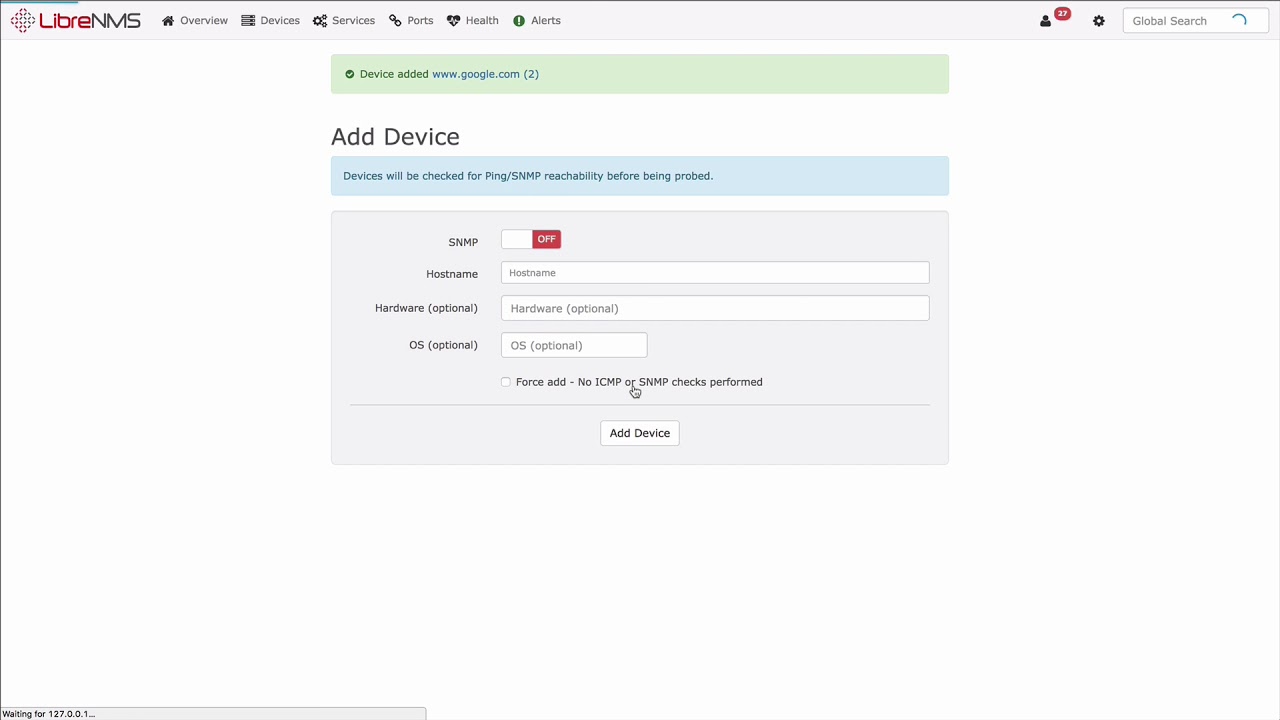Open the www.google.com device link
This screenshot has height=720, width=1280.
coord(485,74)
